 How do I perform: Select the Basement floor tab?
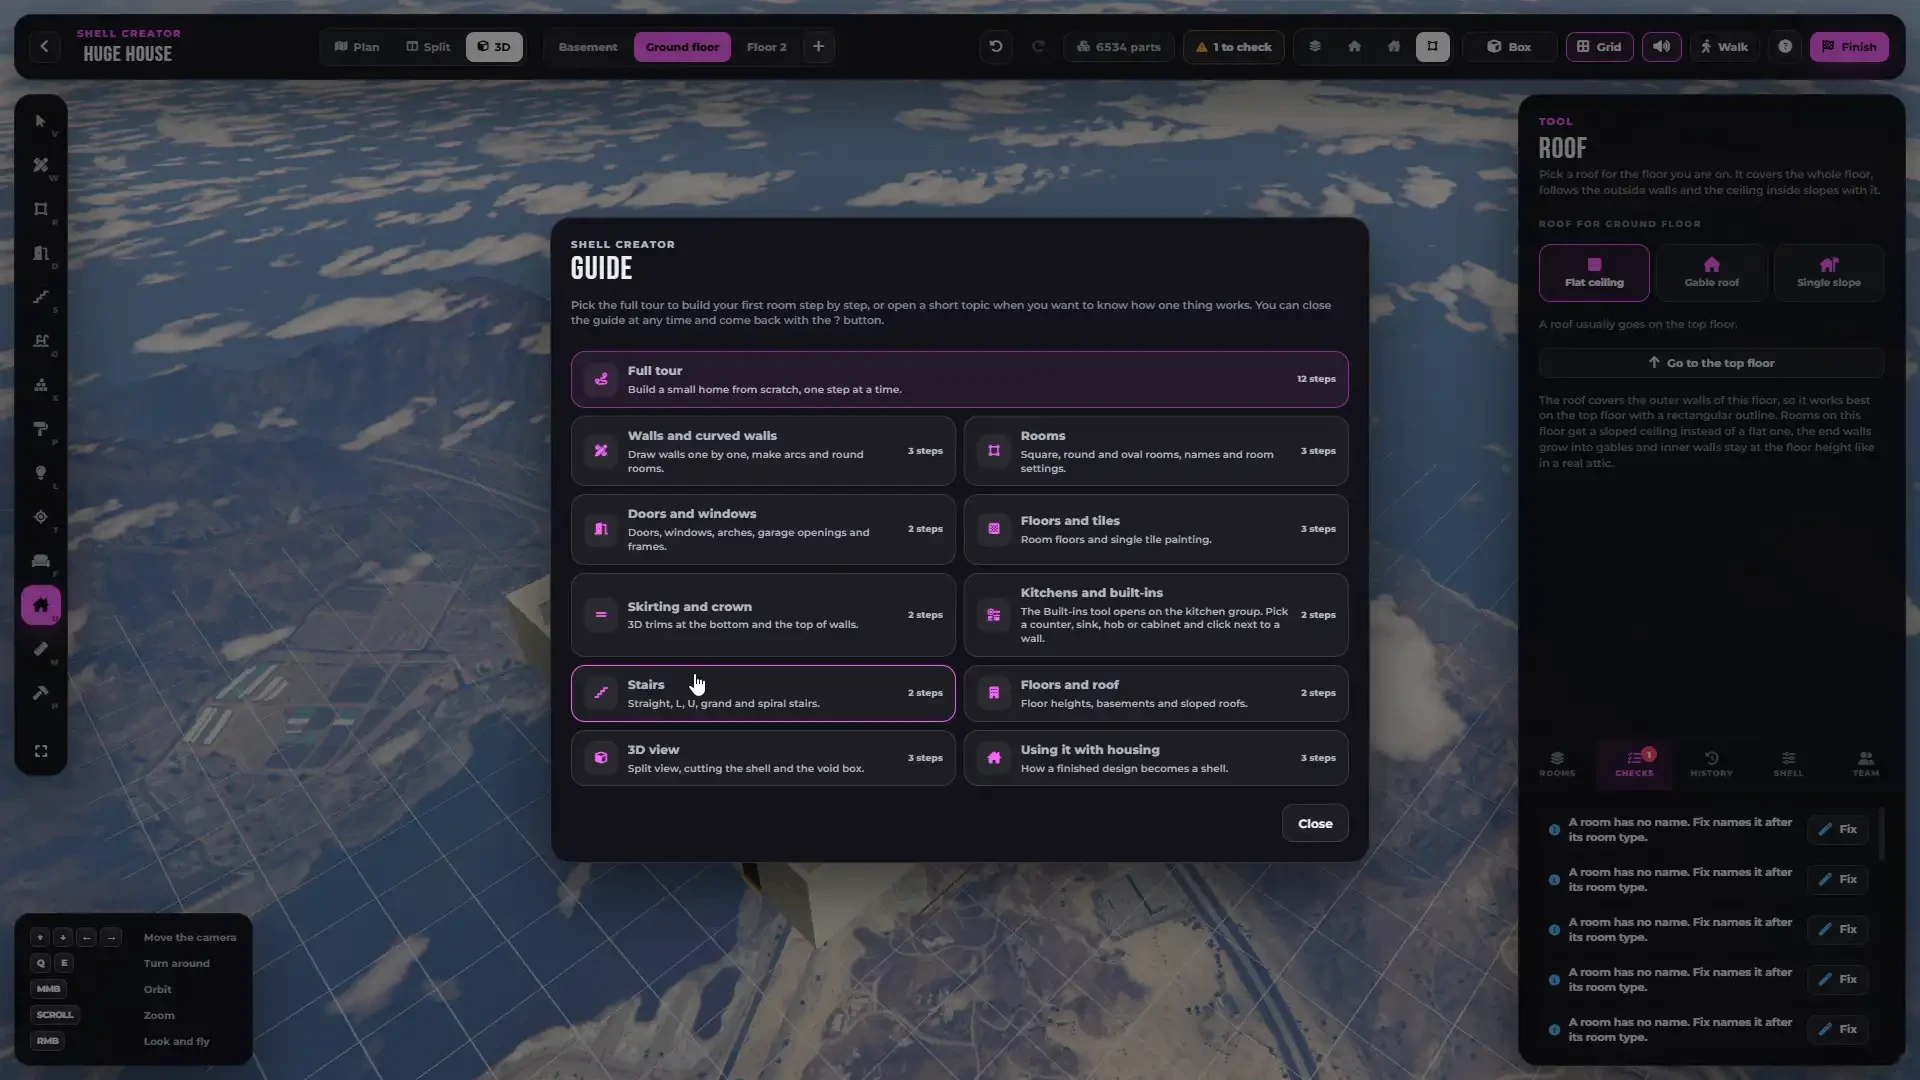[588, 47]
